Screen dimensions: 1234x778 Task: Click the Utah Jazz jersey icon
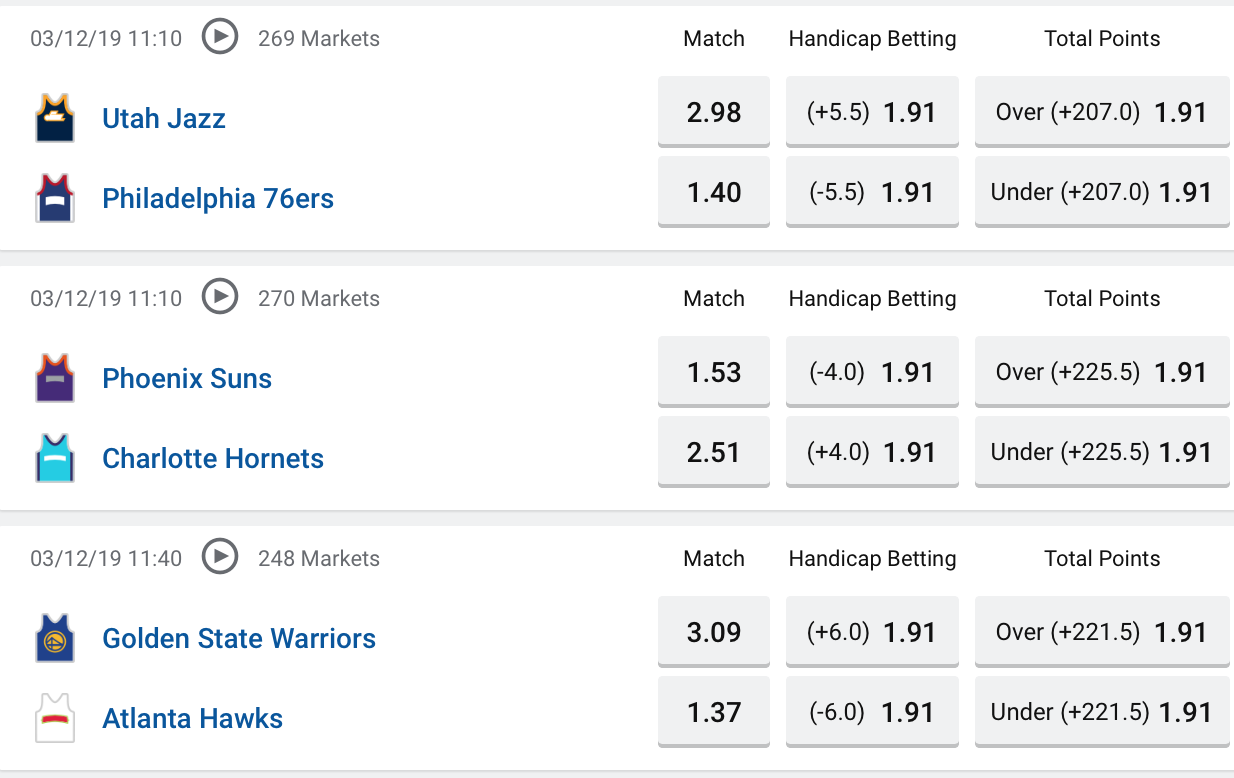tap(55, 118)
